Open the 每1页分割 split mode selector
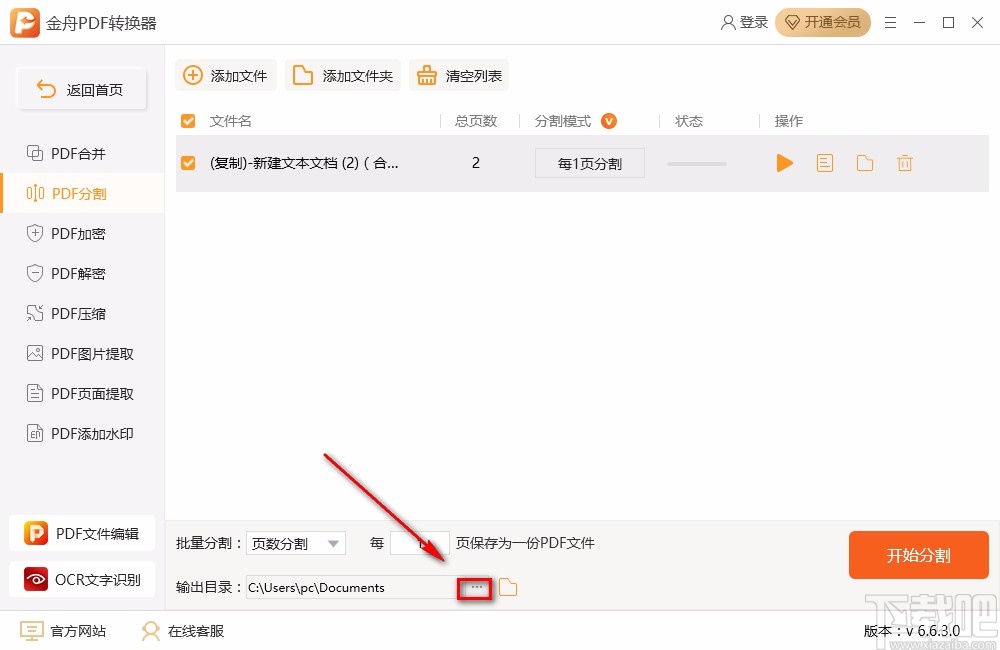The height and width of the screenshot is (650, 1000). point(589,162)
